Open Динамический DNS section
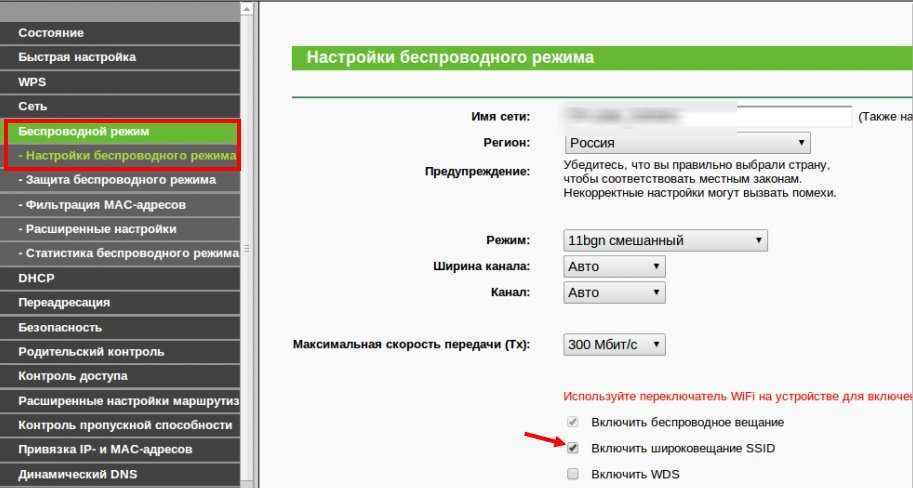Image resolution: width=913 pixels, height=488 pixels. coord(119,475)
